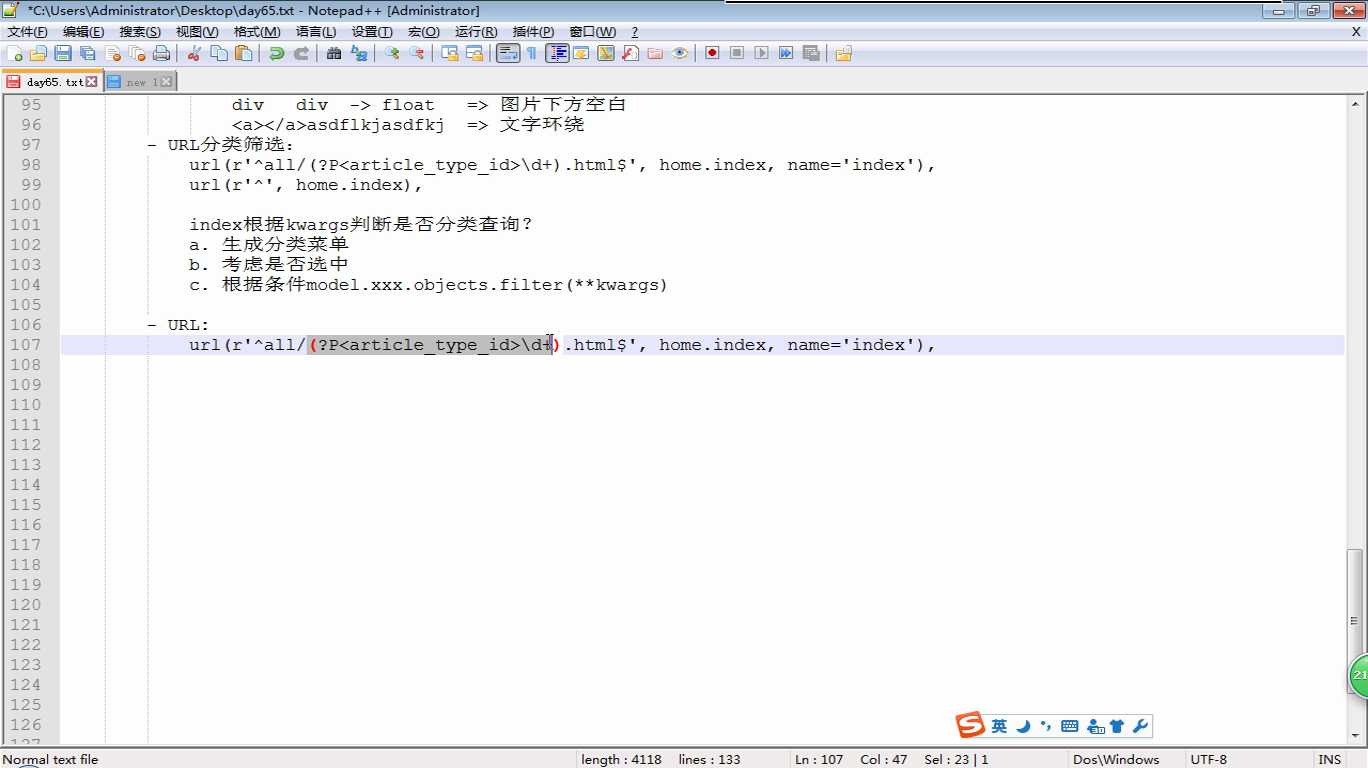
Task: Select the day65.txt tab
Action: pyautogui.click(x=54, y=82)
